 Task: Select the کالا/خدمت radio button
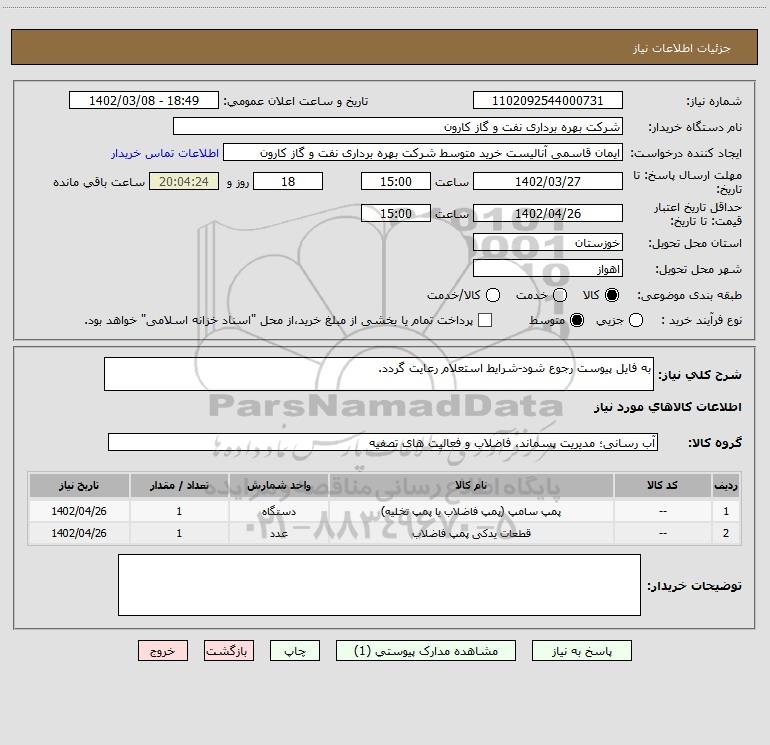(493, 295)
